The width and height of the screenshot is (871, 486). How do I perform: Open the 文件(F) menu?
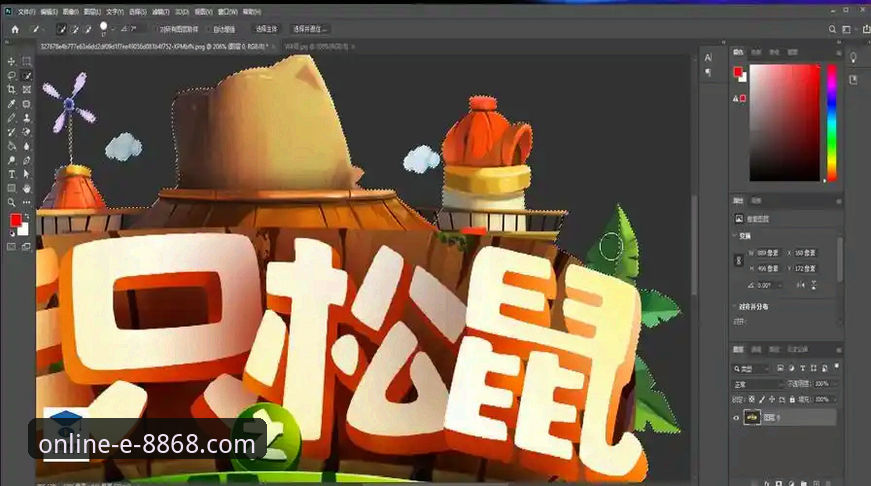tap(26, 11)
